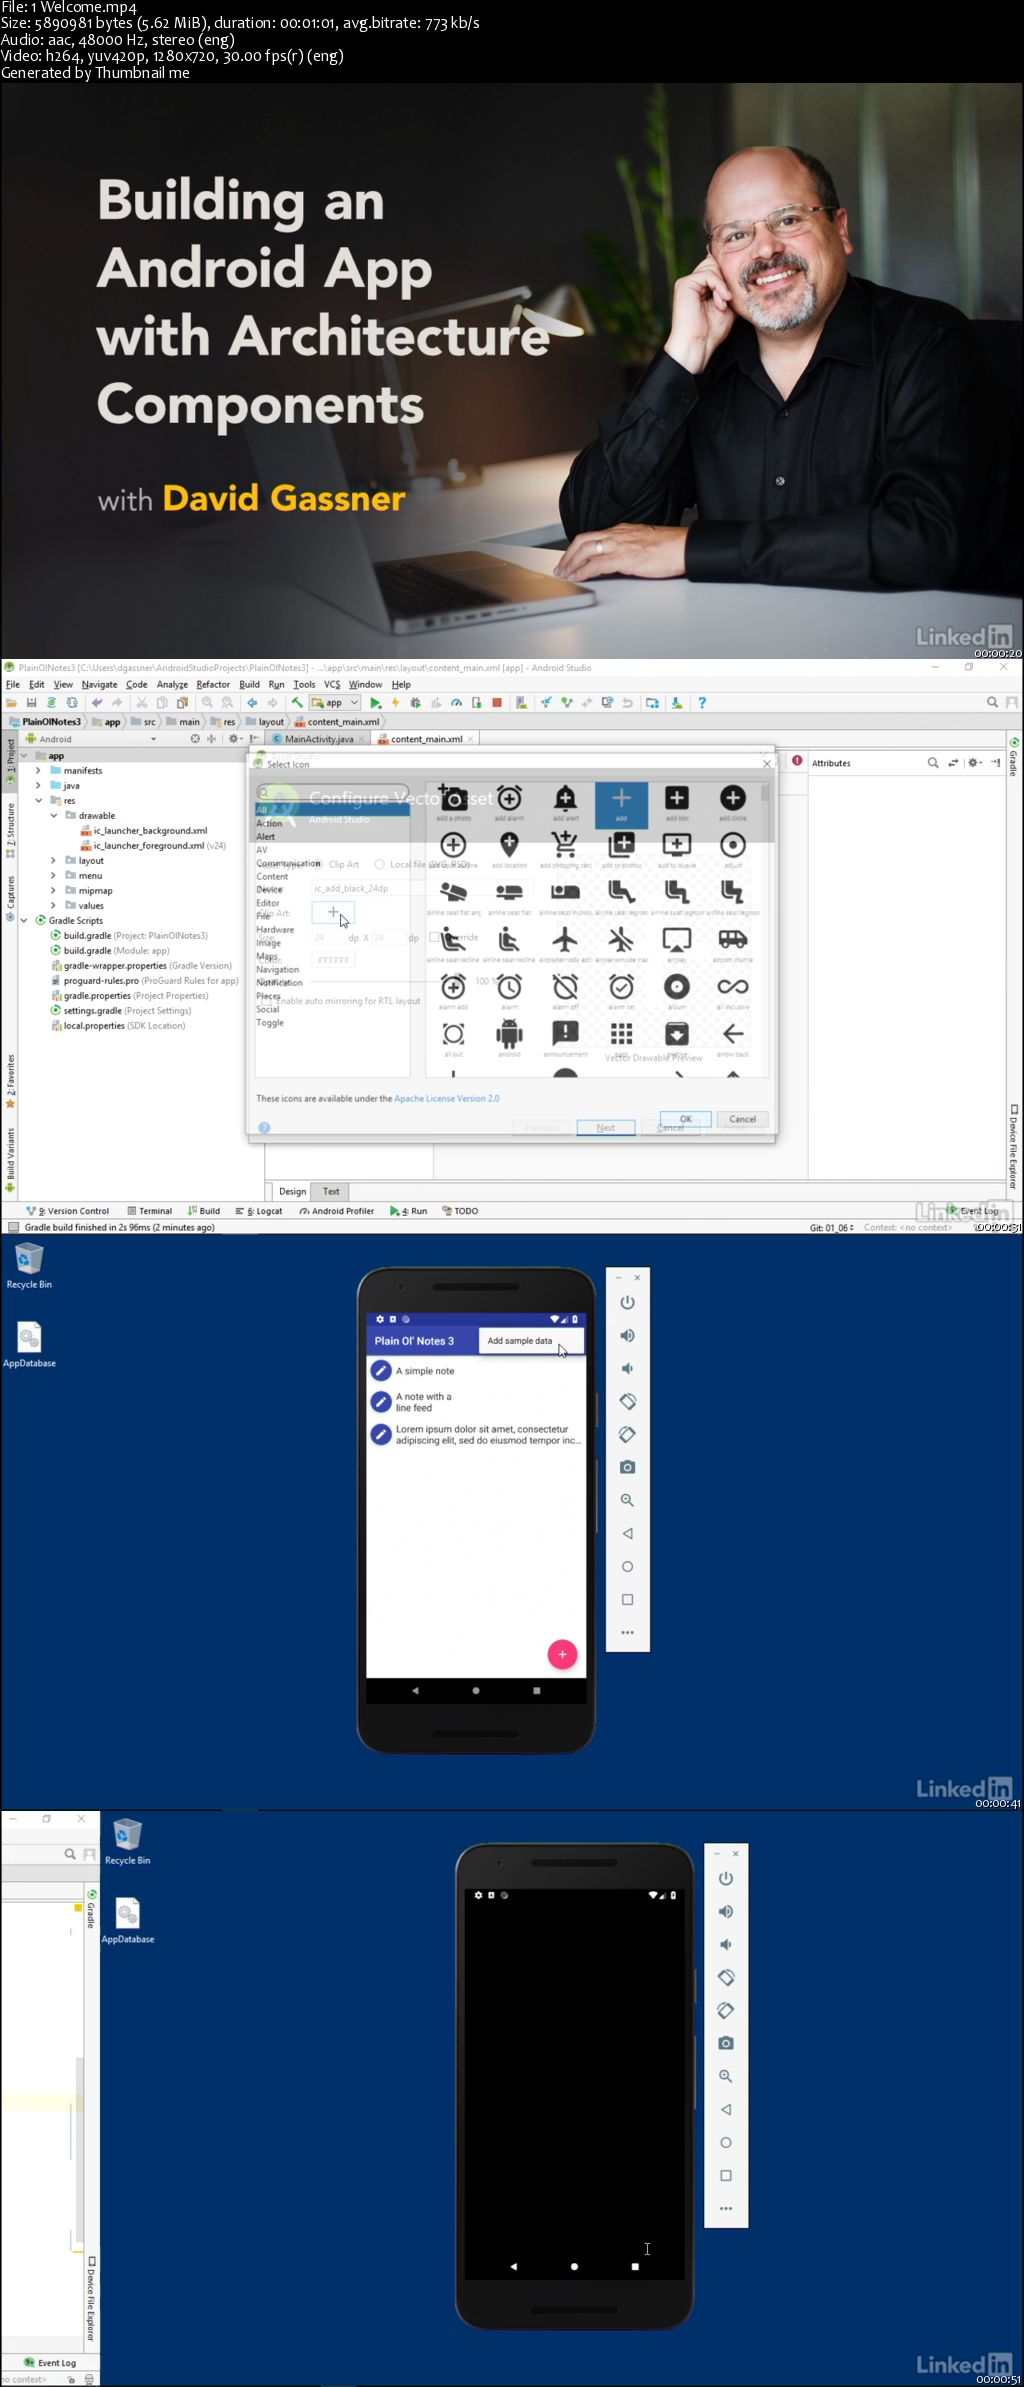Image resolution: width=1024 pixels, height=2387 pixels.
Task: Click the red error indicator beside Attributes
Action: [x=797, y=761]
